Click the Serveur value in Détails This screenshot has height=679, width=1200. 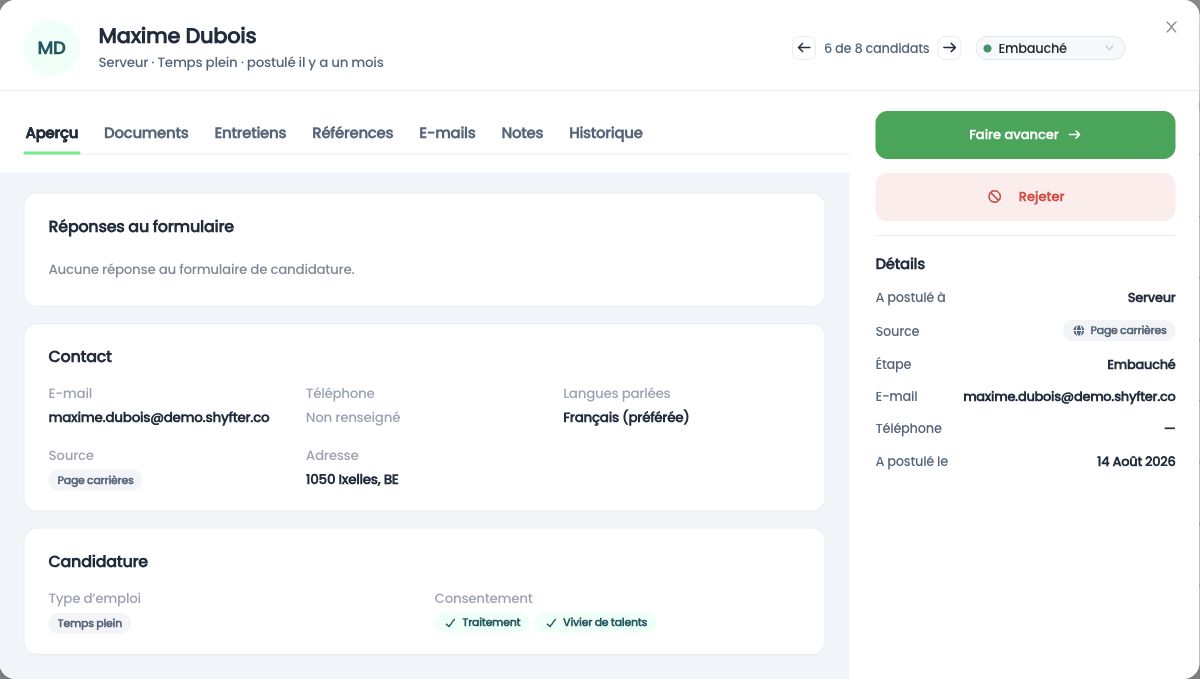(1151, 297)
